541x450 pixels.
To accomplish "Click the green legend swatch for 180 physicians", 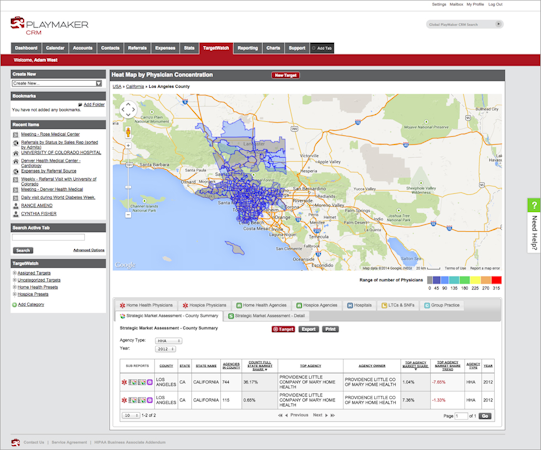I will pyautogui.click(x=464, y=280).
